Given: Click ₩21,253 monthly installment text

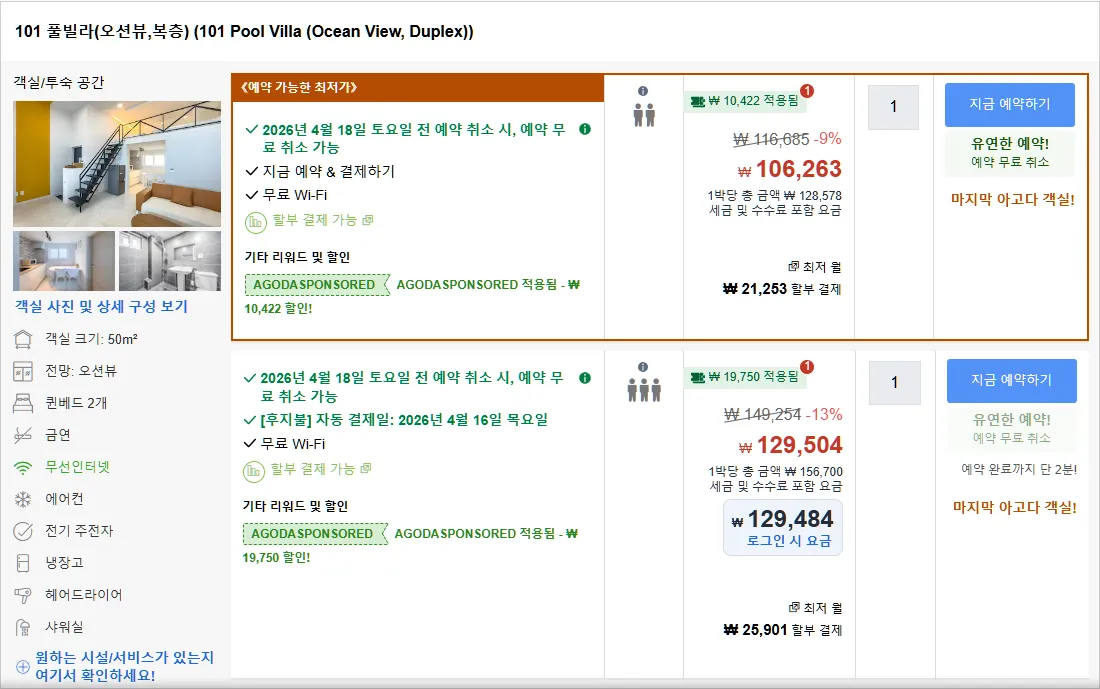Looking at the screenshot, I should [782, 289].
